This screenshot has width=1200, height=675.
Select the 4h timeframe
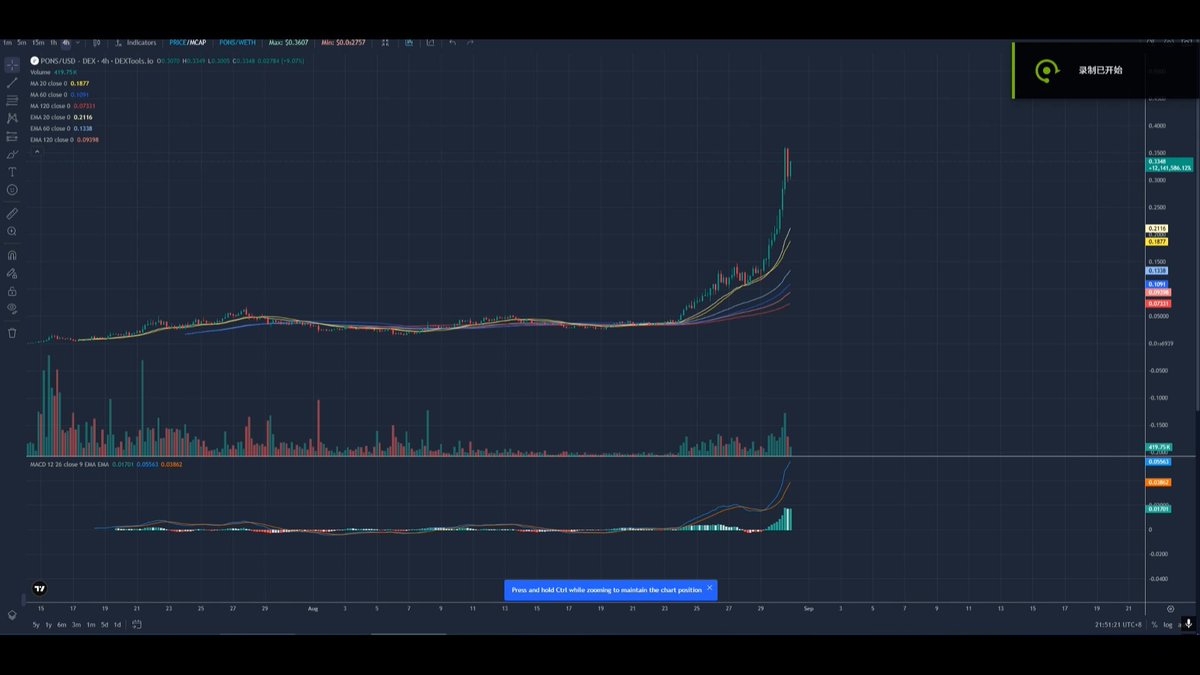66,42
